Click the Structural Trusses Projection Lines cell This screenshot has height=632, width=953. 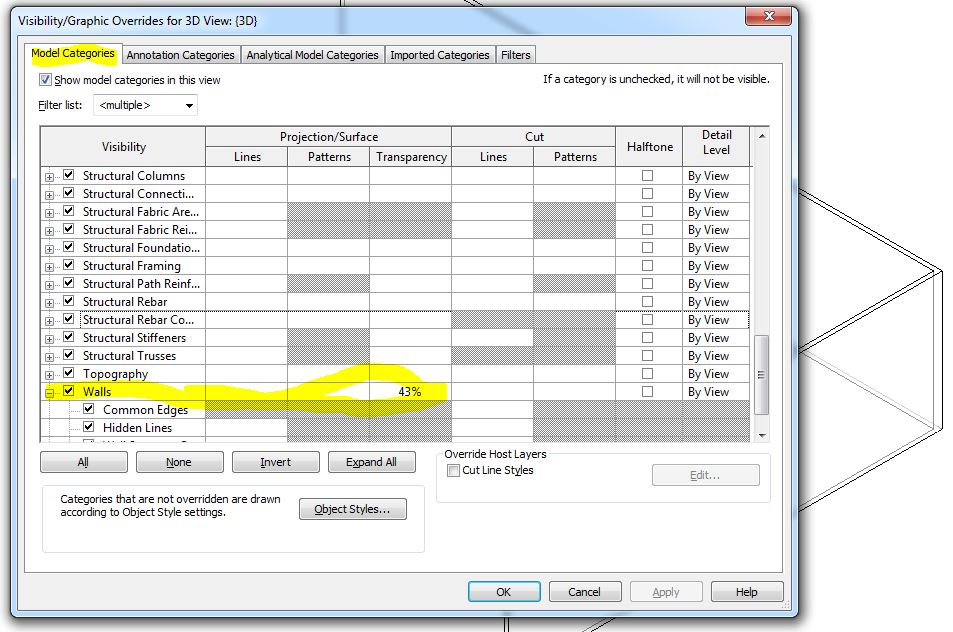tap(247, 356)
